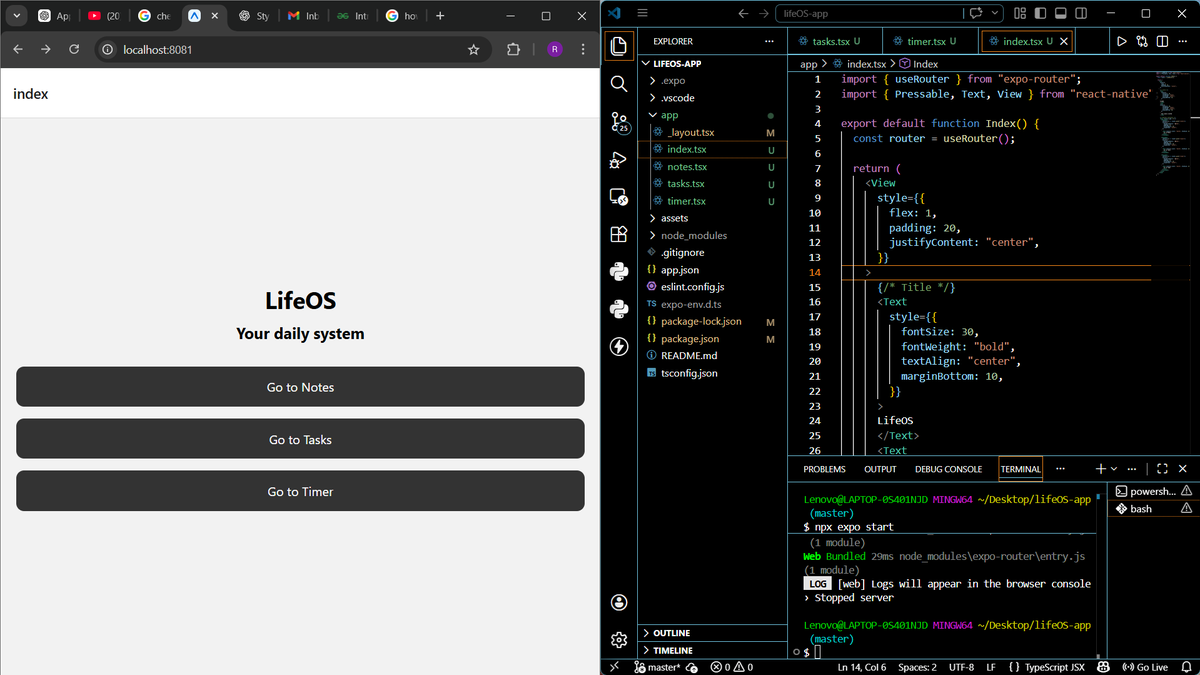Open the Extensions view in VS Code
1200x675 pixels.
coord(619,234)
